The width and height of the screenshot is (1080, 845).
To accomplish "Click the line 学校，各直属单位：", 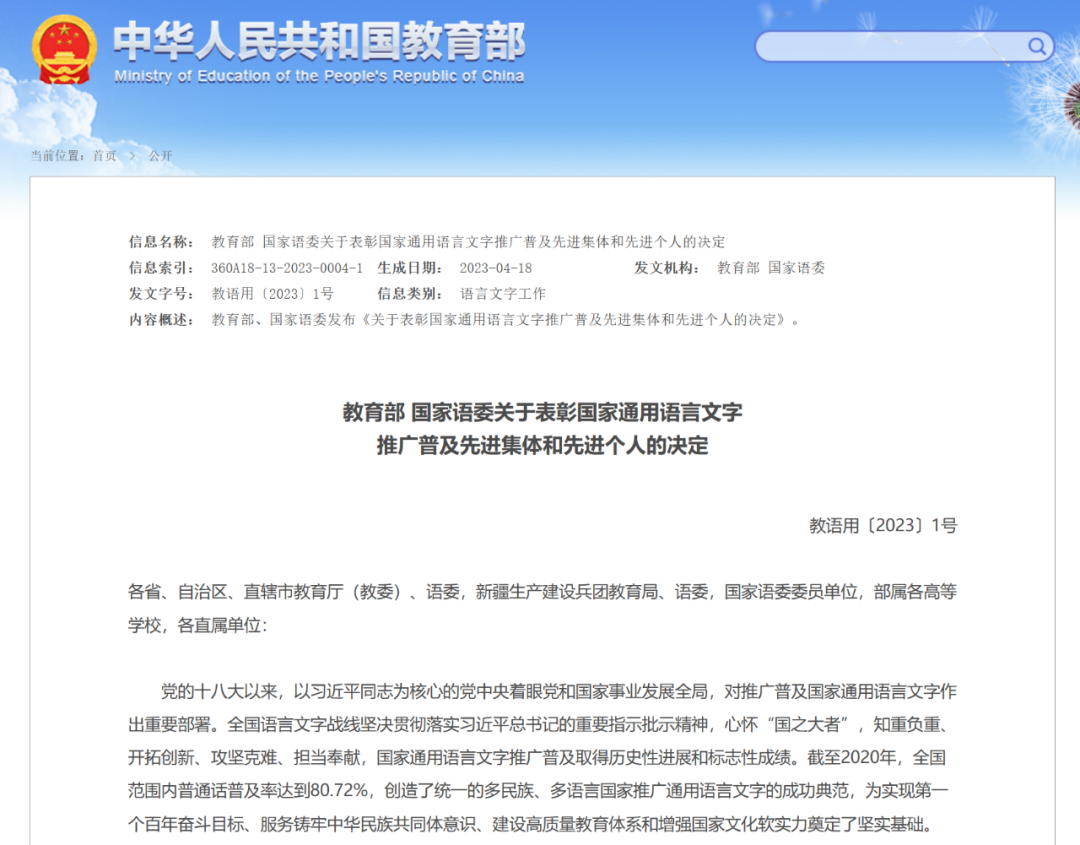I will [197, 625].
